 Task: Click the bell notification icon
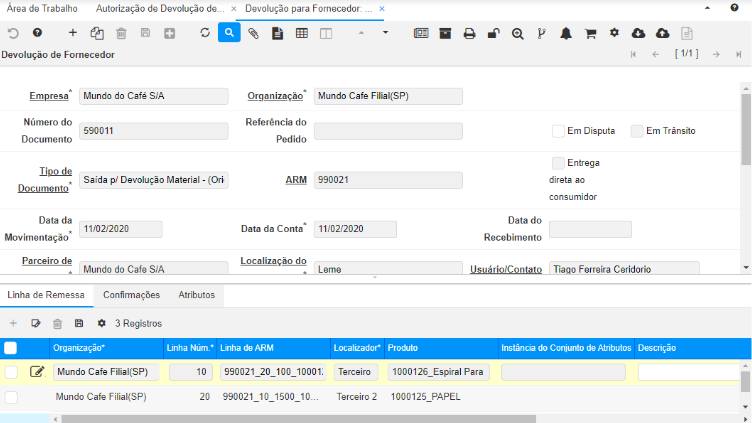coord(566,33)
